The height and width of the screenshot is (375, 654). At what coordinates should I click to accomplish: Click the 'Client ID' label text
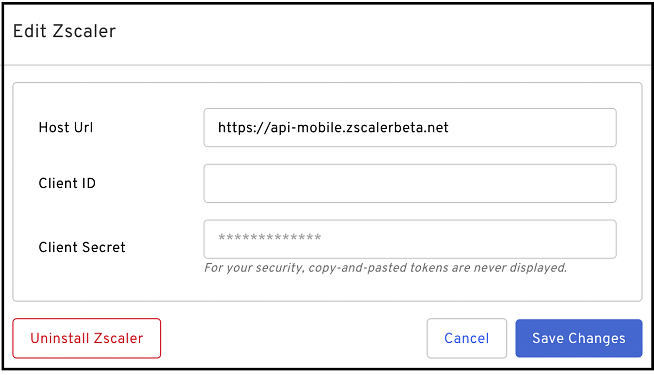tap(67, 184)
